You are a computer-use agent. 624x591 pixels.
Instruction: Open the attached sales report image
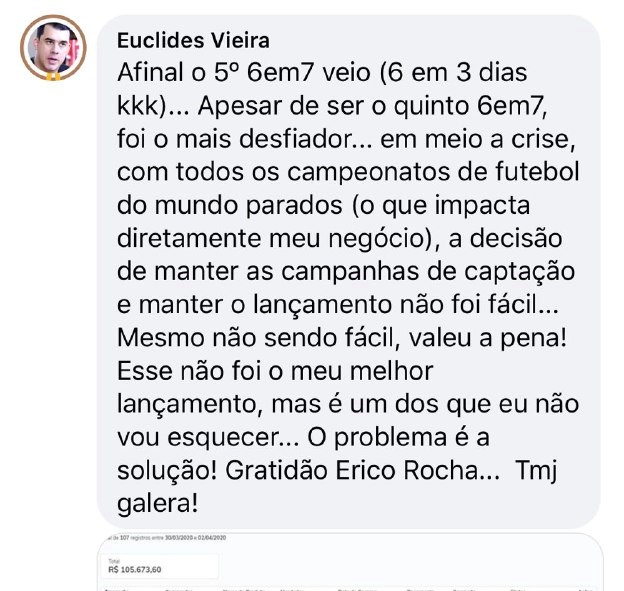pos(350,562)
